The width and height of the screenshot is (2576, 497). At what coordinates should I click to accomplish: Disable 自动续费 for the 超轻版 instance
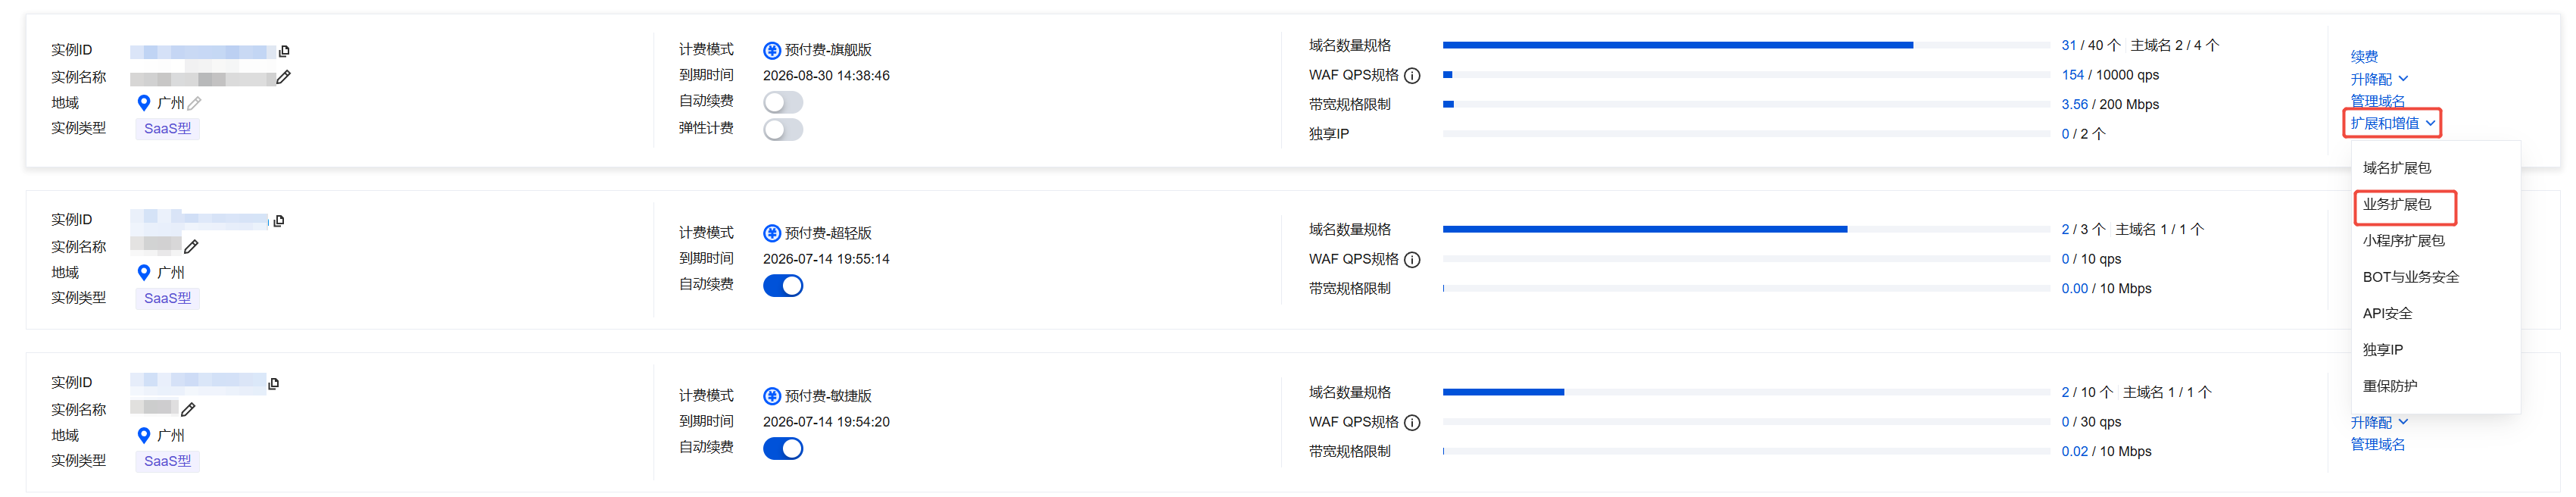coord(782,286)
